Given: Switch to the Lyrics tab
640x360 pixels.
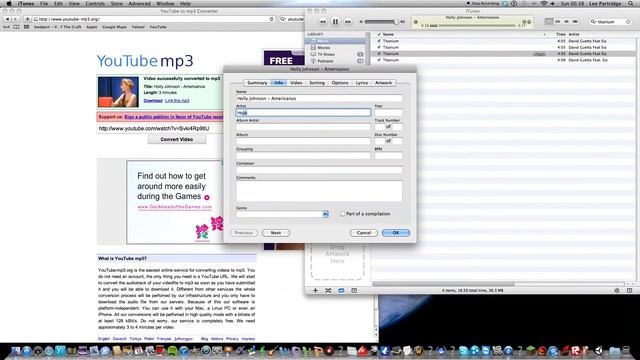Looking at the screenshot, I should coord(362,83).
